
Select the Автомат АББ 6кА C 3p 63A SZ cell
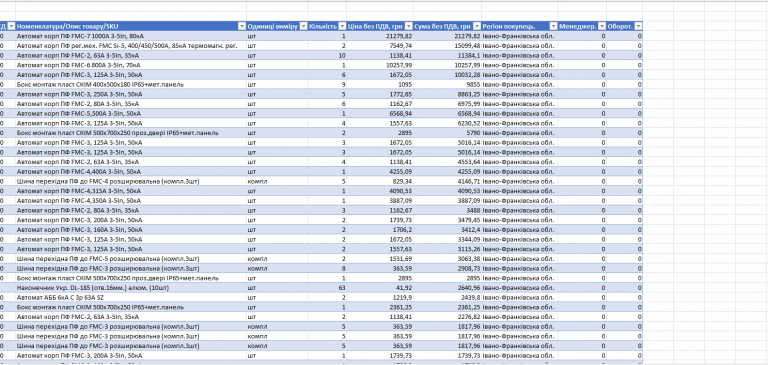[131, 297]
